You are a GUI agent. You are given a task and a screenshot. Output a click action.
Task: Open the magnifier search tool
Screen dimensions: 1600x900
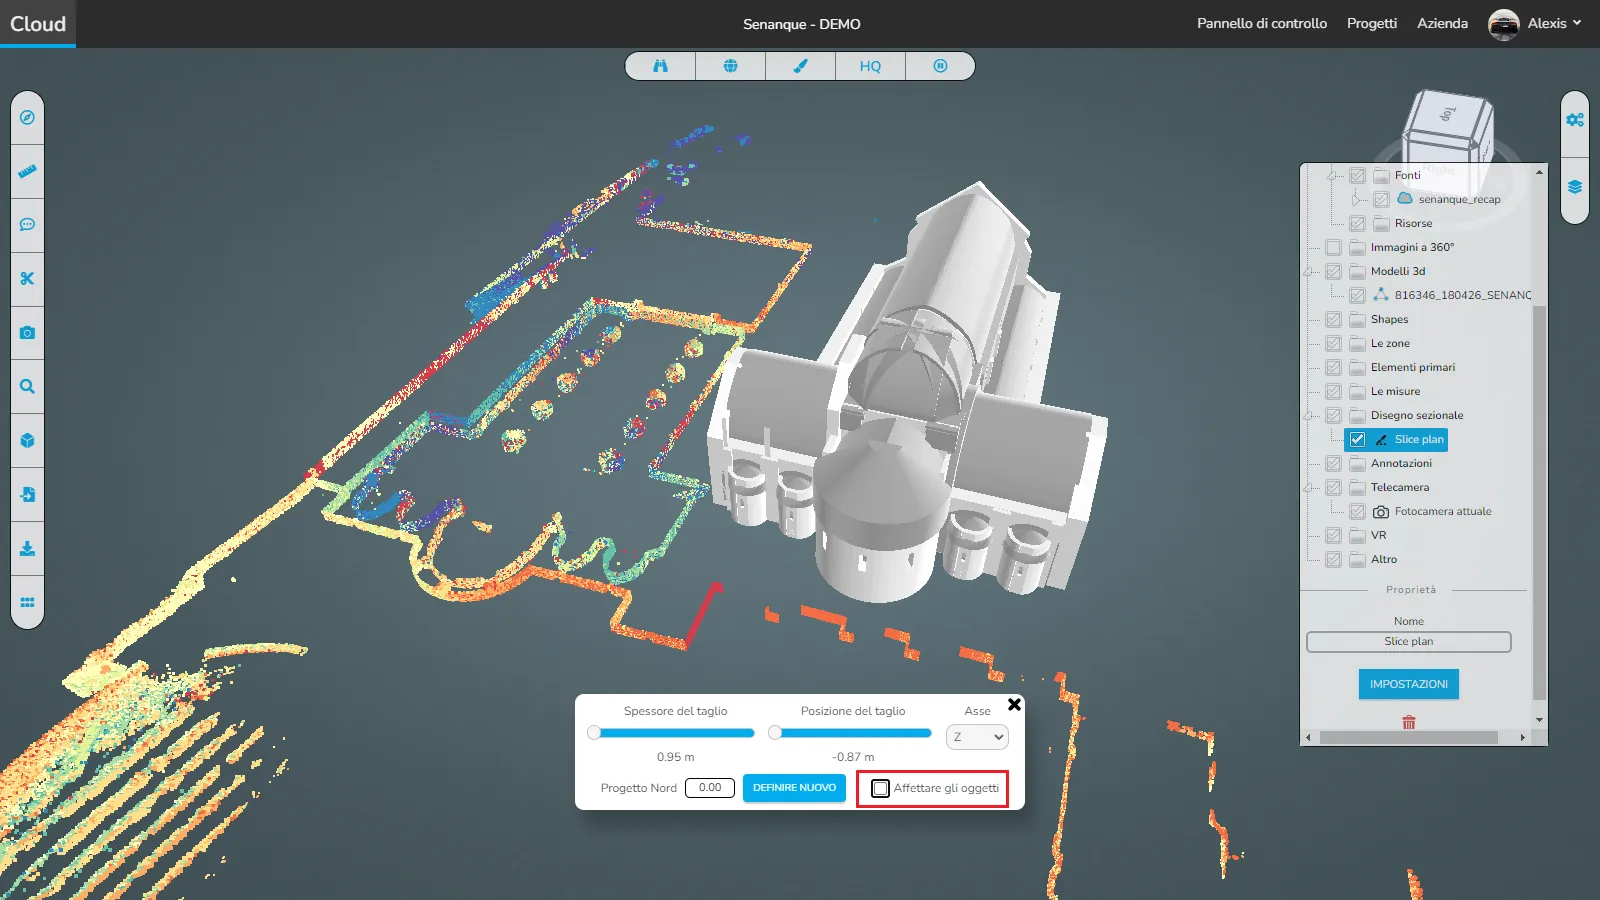tap(27, 387)
